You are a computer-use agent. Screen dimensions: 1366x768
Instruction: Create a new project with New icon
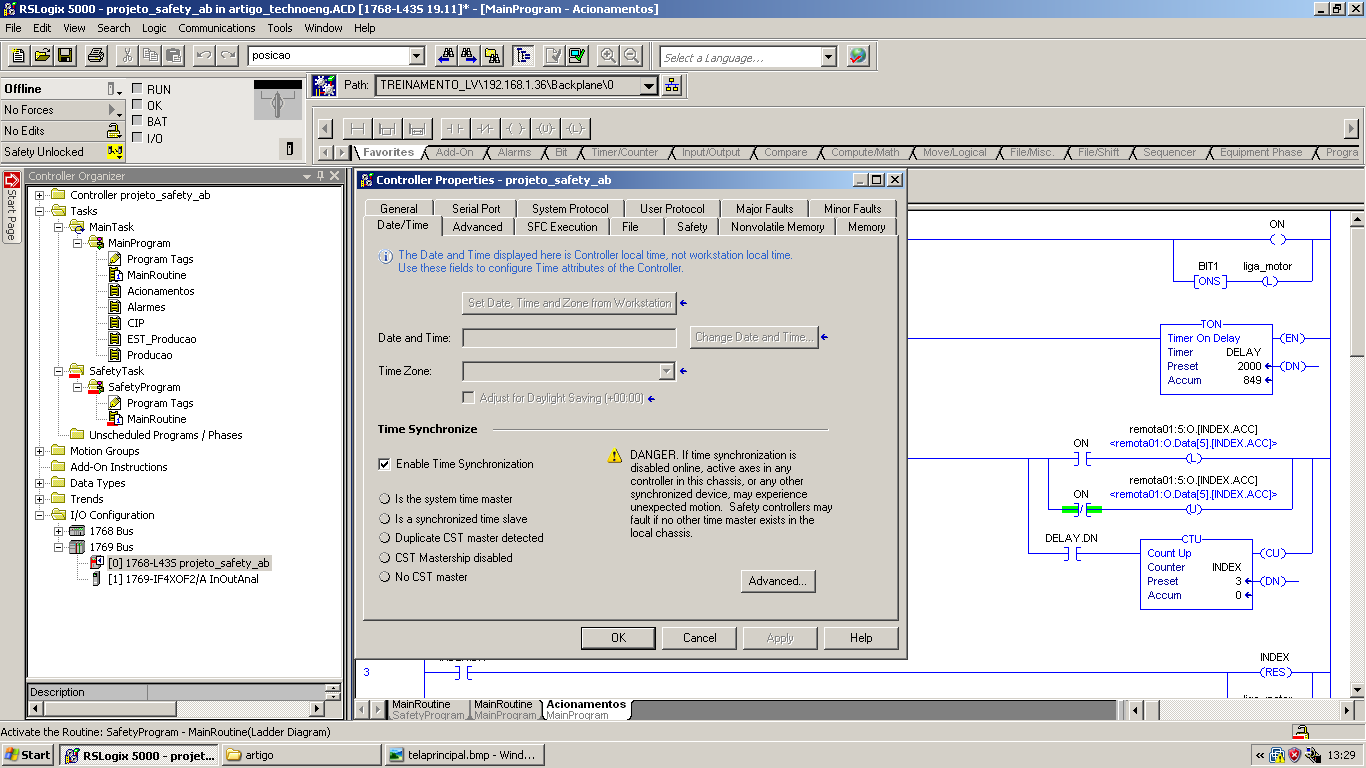tap(18, 56)
